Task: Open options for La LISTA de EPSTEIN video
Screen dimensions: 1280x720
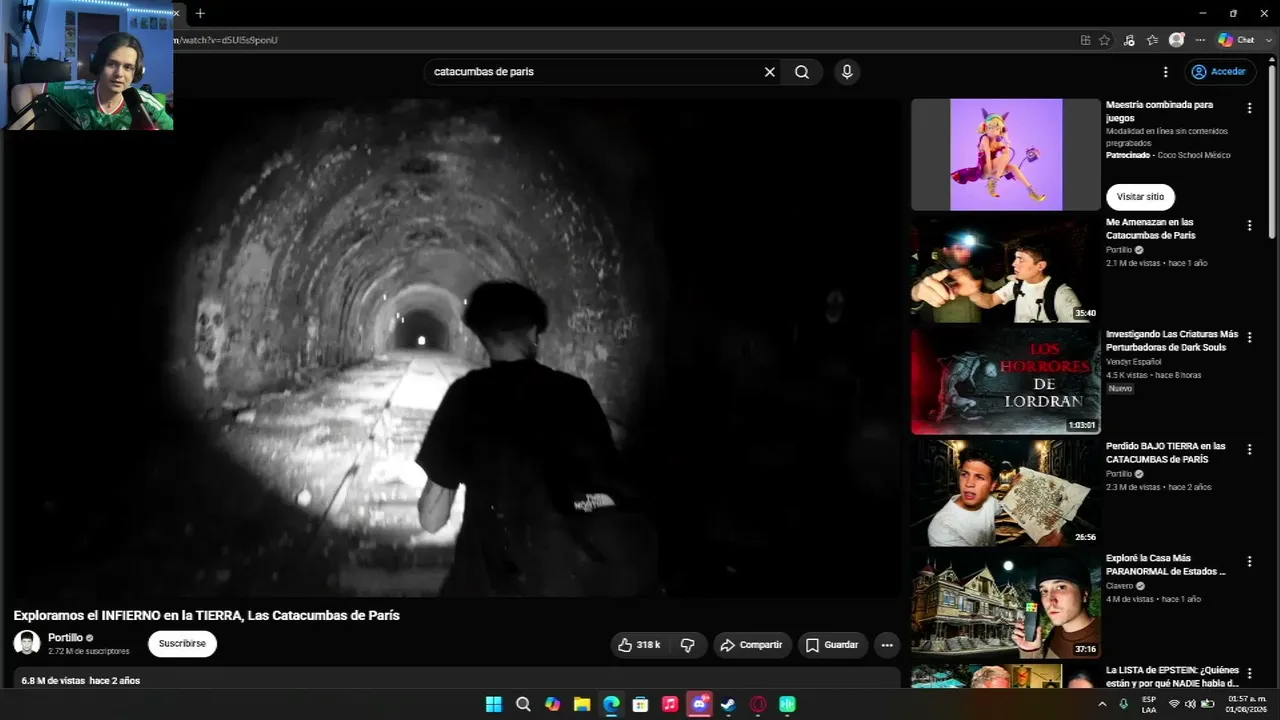Action: pyautogui.click(x=1249, y=674)
